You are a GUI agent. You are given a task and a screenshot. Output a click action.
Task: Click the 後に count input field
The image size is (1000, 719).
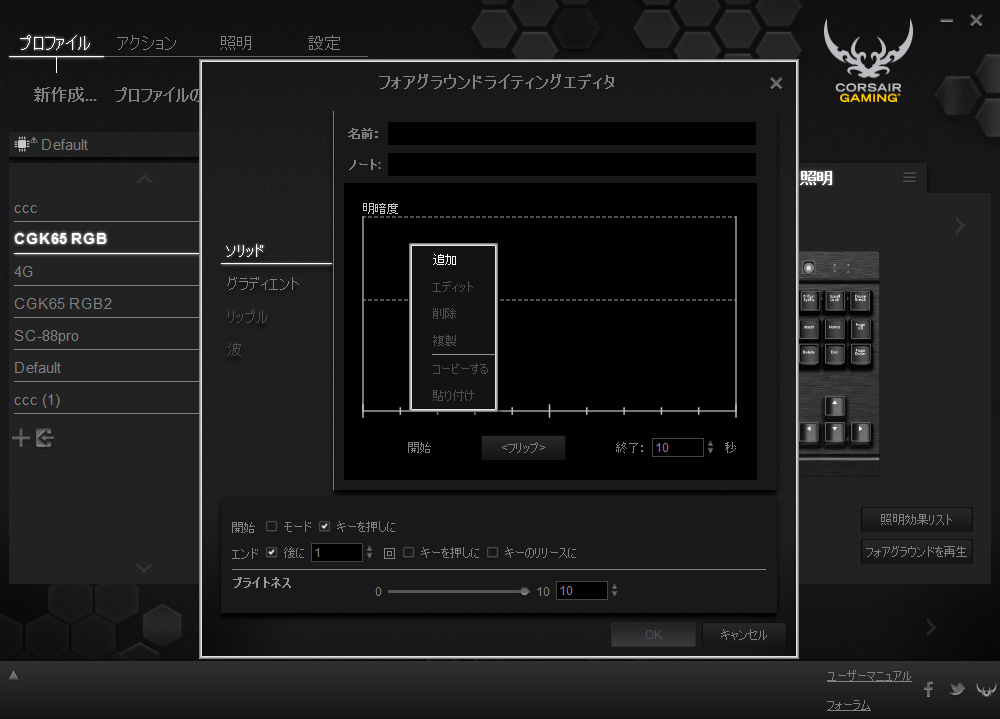coord(337,552)
